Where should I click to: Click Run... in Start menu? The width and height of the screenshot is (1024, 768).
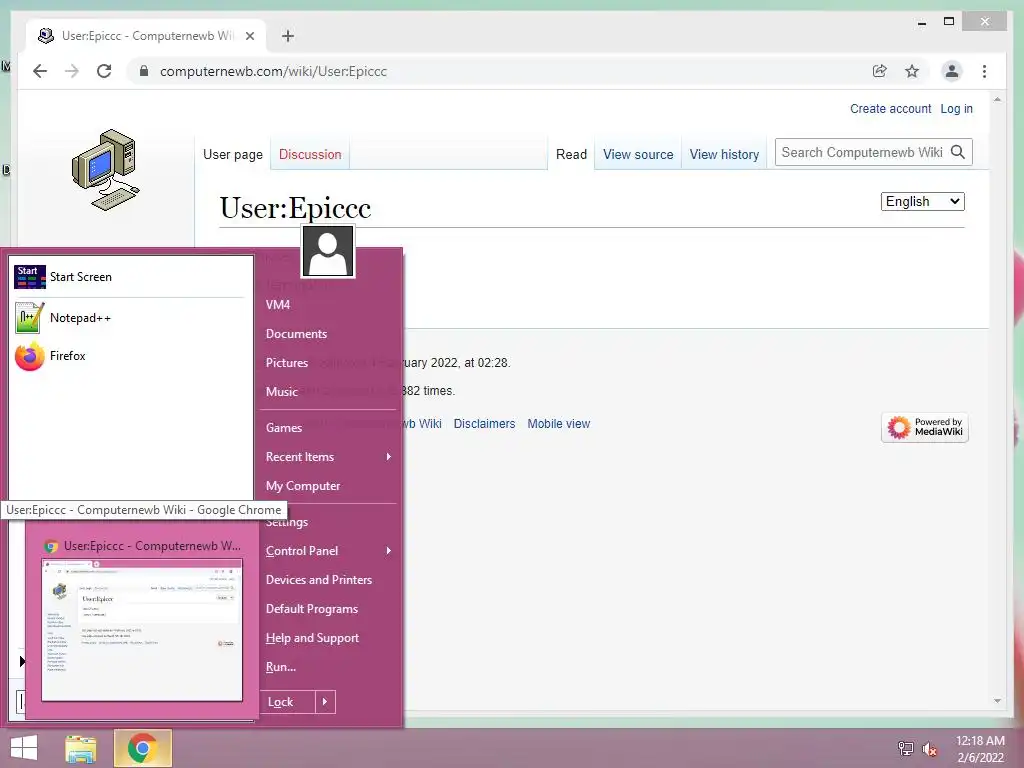(281, 667)
